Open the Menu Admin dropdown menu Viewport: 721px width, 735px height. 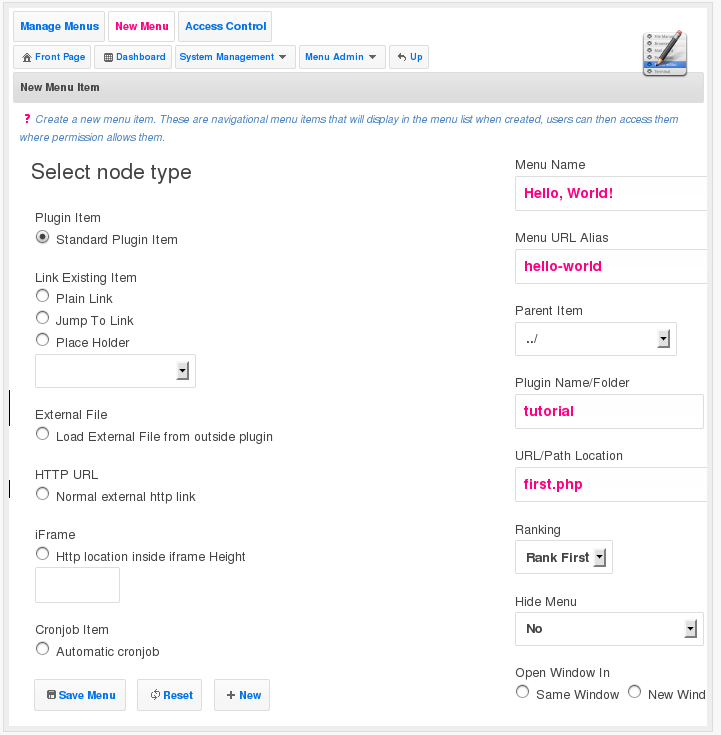coord(342,57)
